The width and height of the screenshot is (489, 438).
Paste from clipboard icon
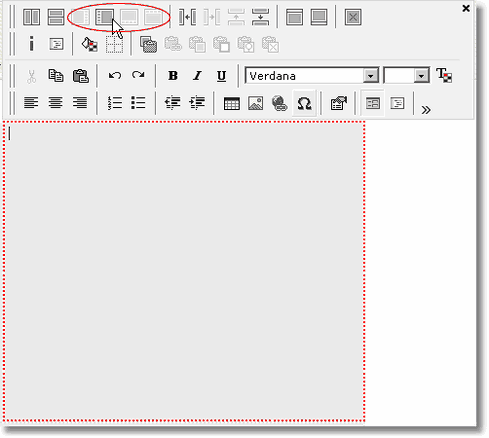coord(81,76)
